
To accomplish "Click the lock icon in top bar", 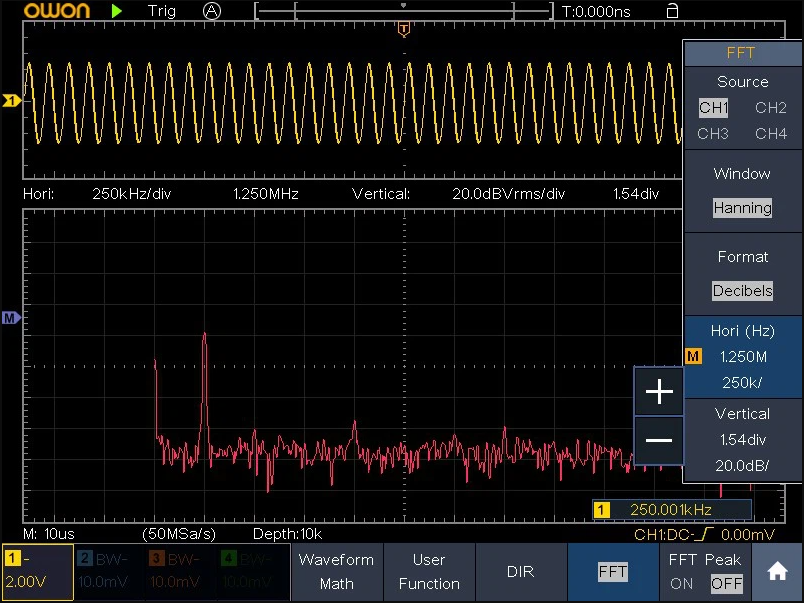I will pyautogui.click(x=671, y=11).
